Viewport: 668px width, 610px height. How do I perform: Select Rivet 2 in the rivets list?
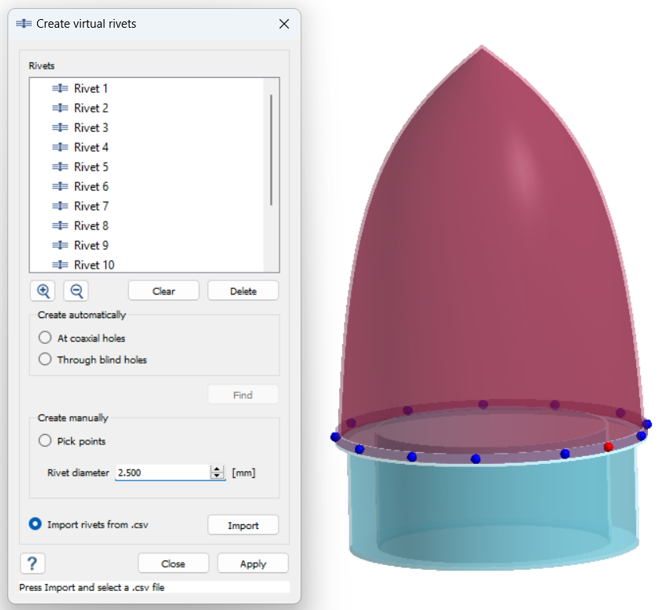pyautogui.click(x=91, y=108)
